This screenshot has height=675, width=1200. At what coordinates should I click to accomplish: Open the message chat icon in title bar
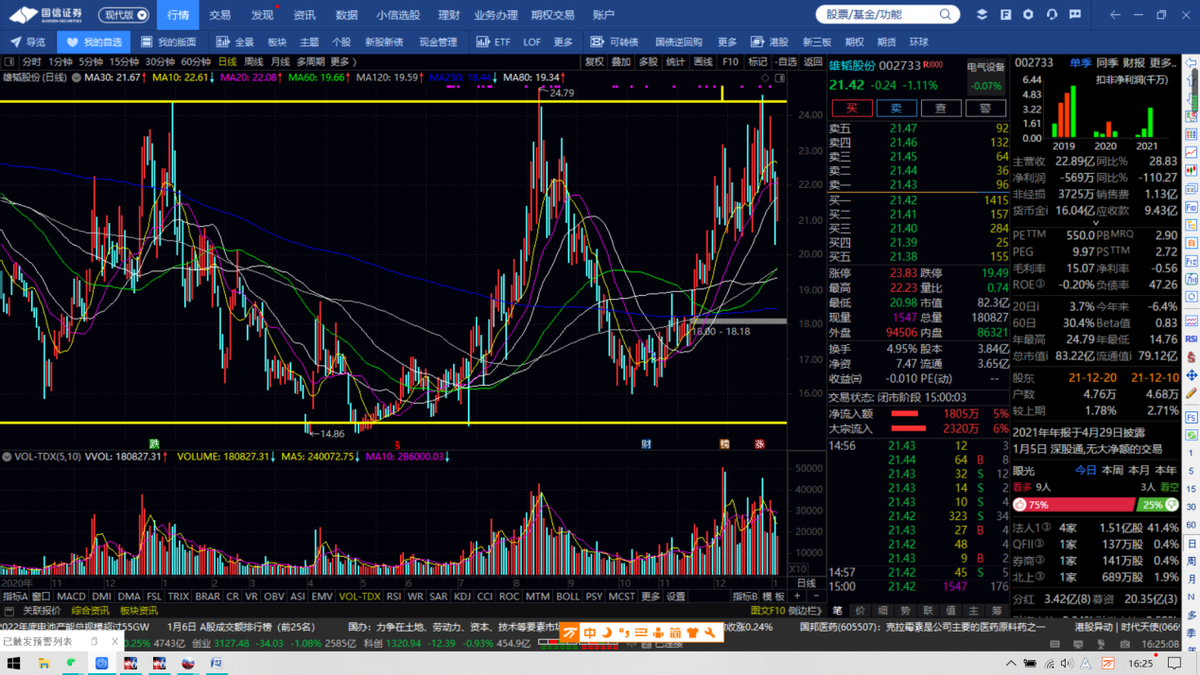(1075, 15)
